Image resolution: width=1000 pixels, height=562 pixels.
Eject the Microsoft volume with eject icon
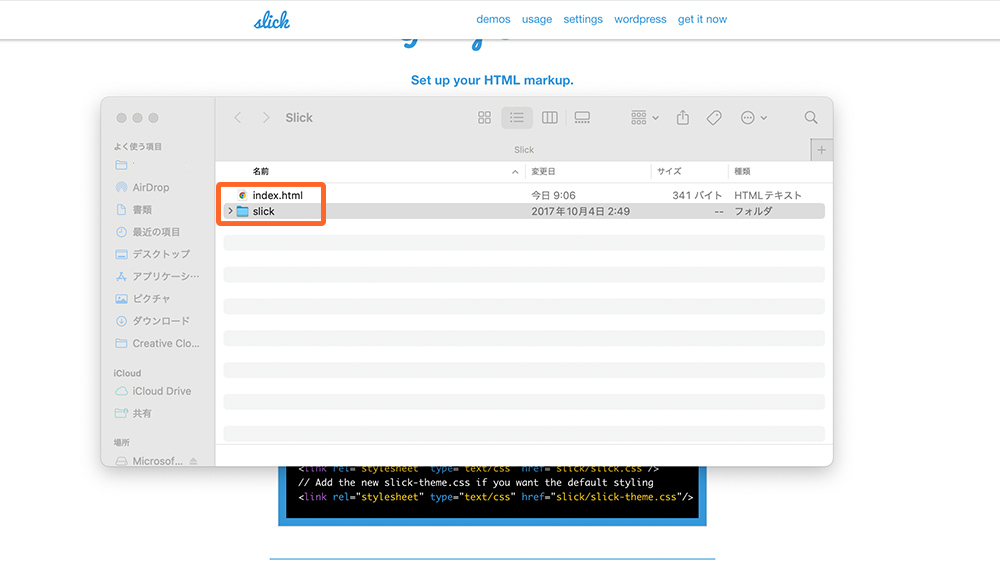(x=193, y=461)
